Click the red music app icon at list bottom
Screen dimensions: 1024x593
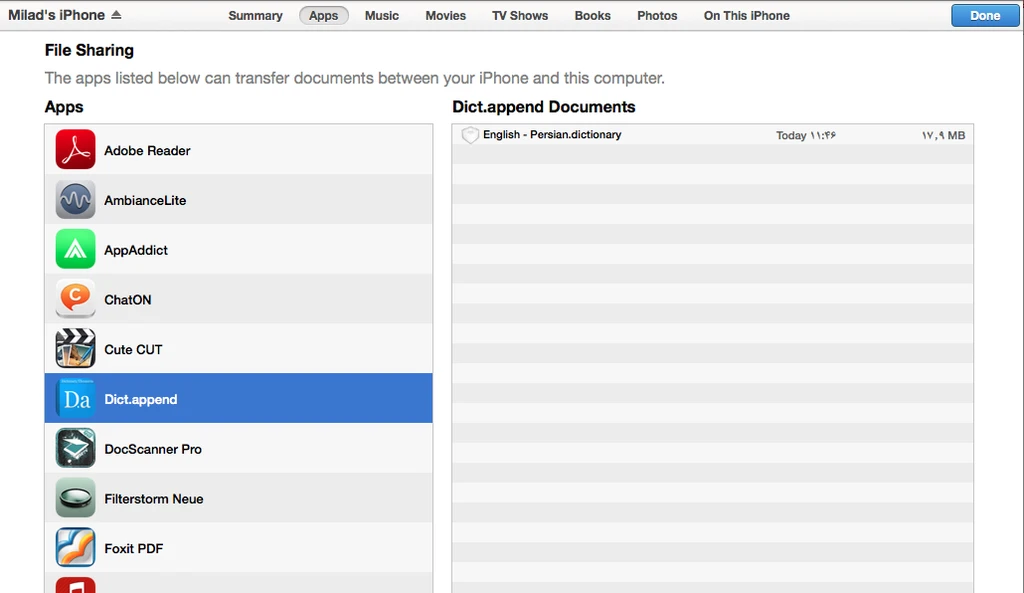pyautogui.click(x=75, y=585)
